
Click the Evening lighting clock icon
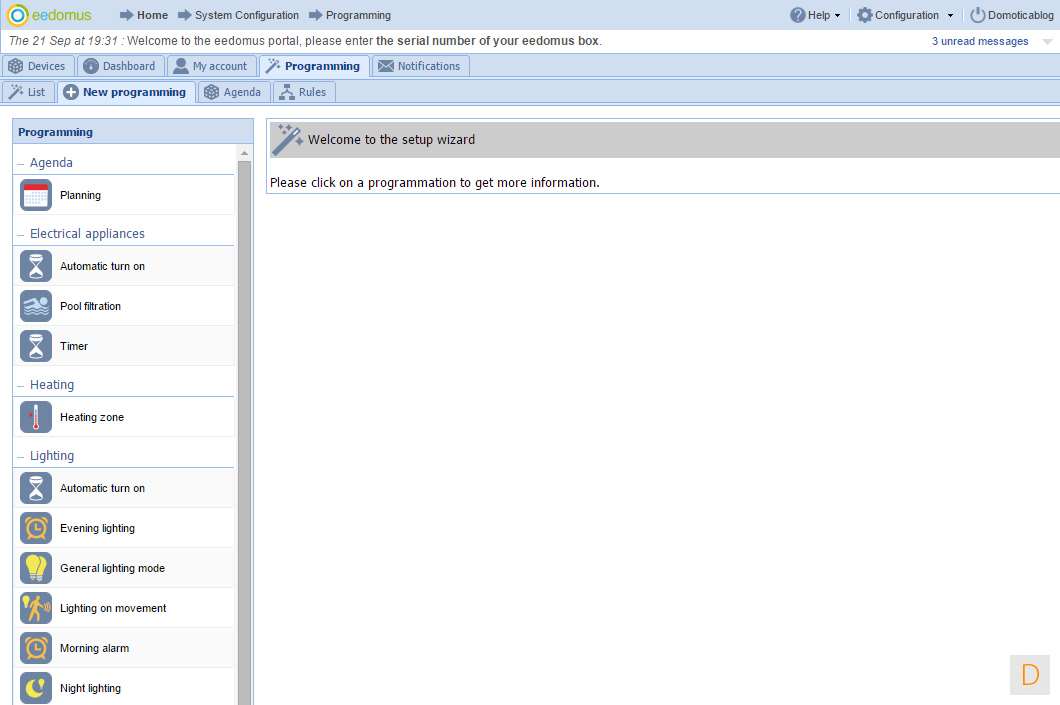pyautogui.click(x=36, y=528)
